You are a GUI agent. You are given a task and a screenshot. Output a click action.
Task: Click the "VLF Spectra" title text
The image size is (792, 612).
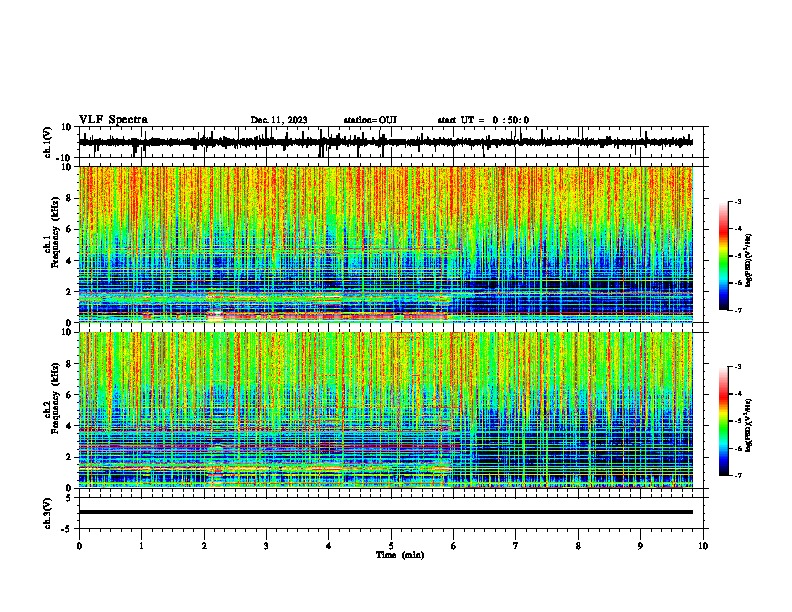(113, 120)
